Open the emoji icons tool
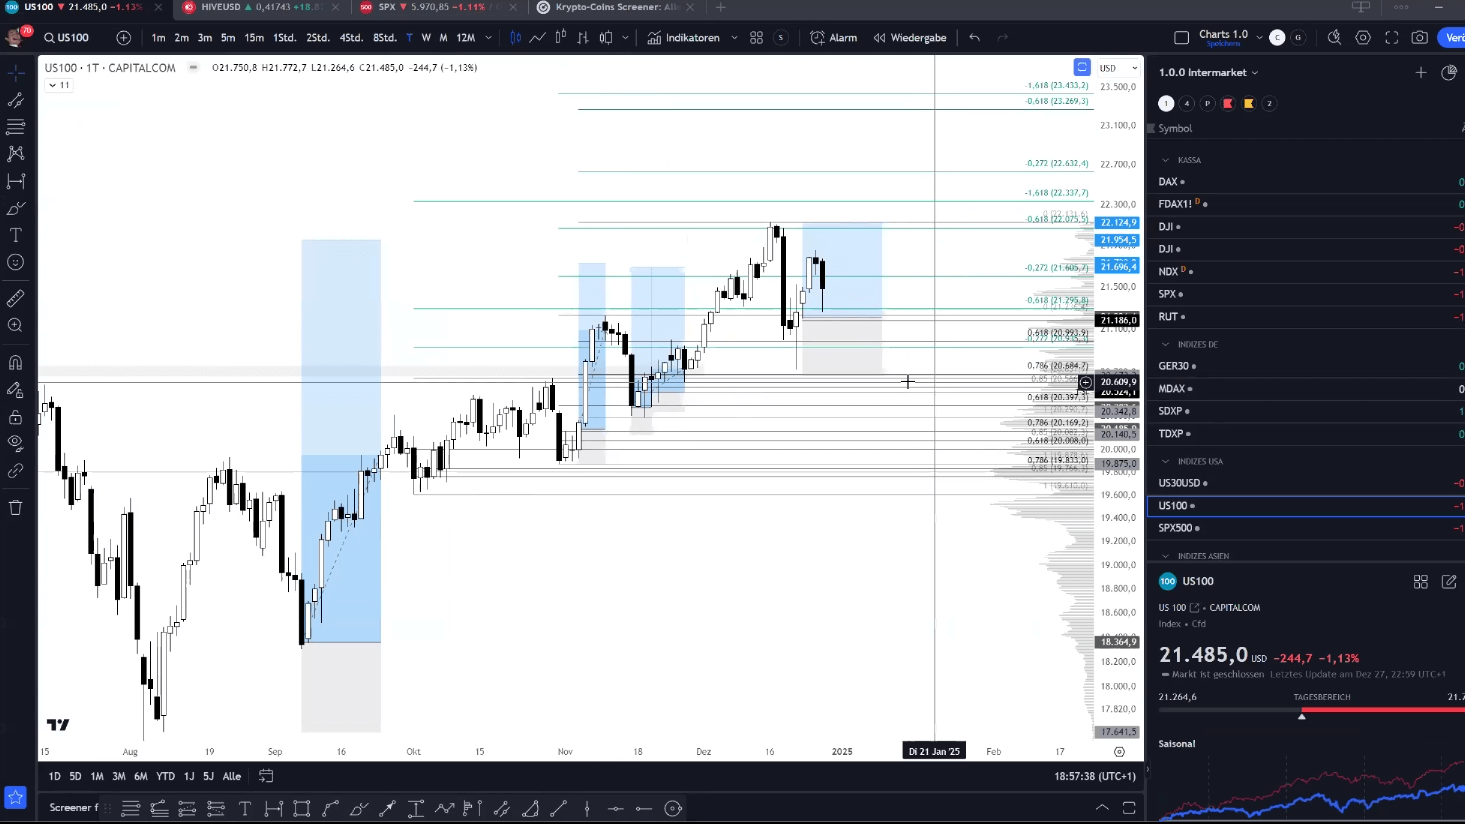This screenshot has width=1465, height=824. click(16, 262)
